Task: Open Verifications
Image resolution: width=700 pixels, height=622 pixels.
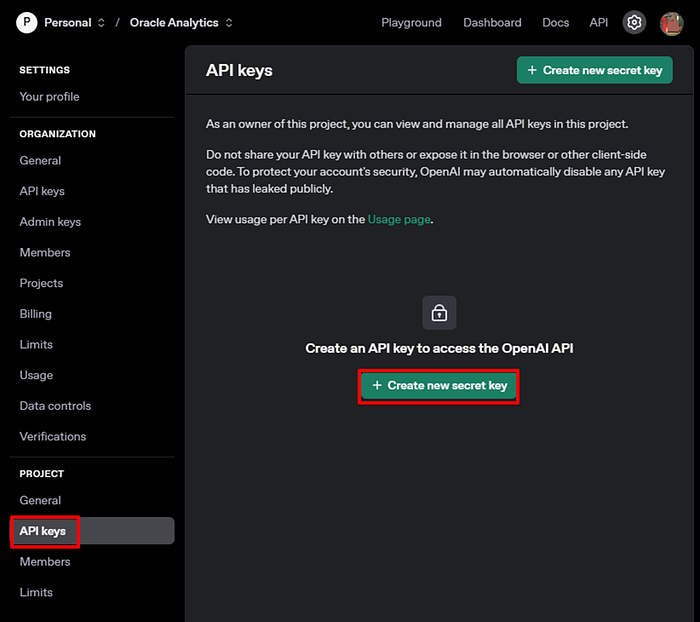Action: tap(53, 436)
